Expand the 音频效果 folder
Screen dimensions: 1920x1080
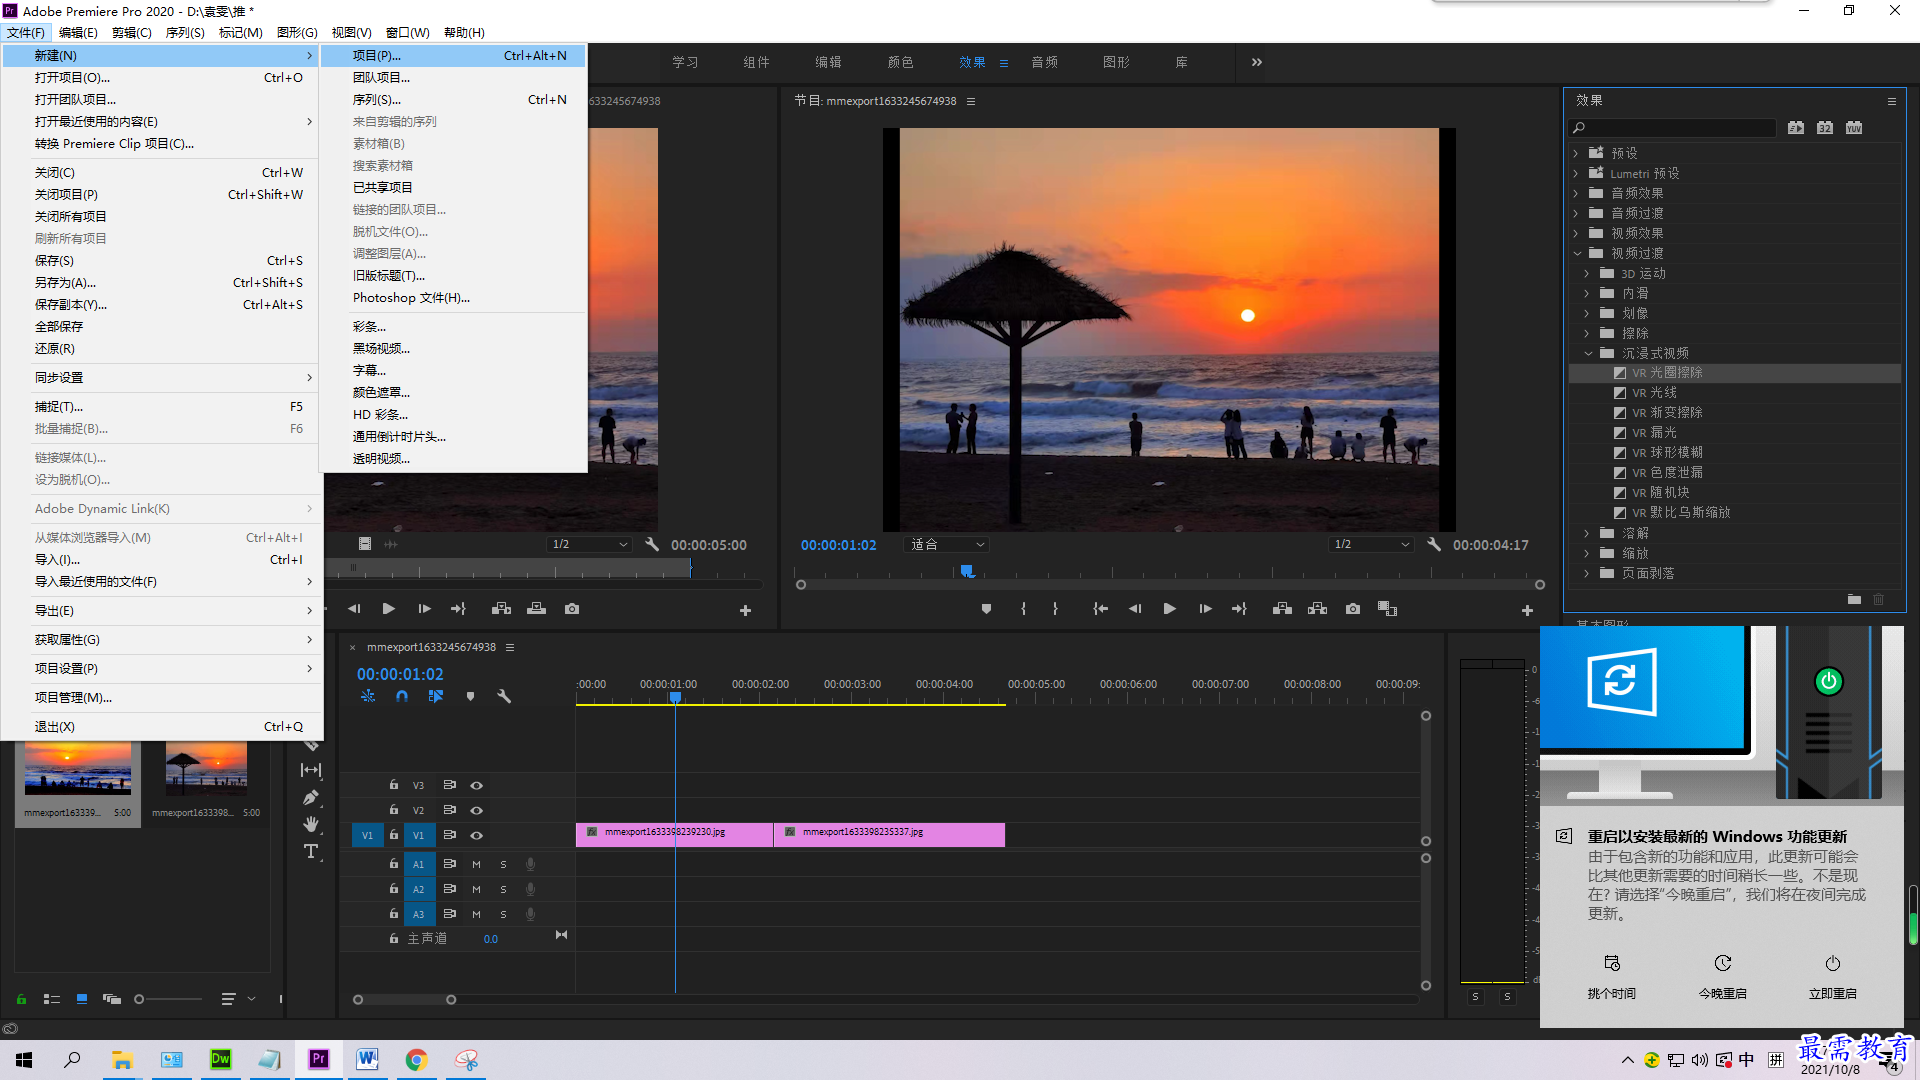pyautogui.click(x=1576, y=194)
